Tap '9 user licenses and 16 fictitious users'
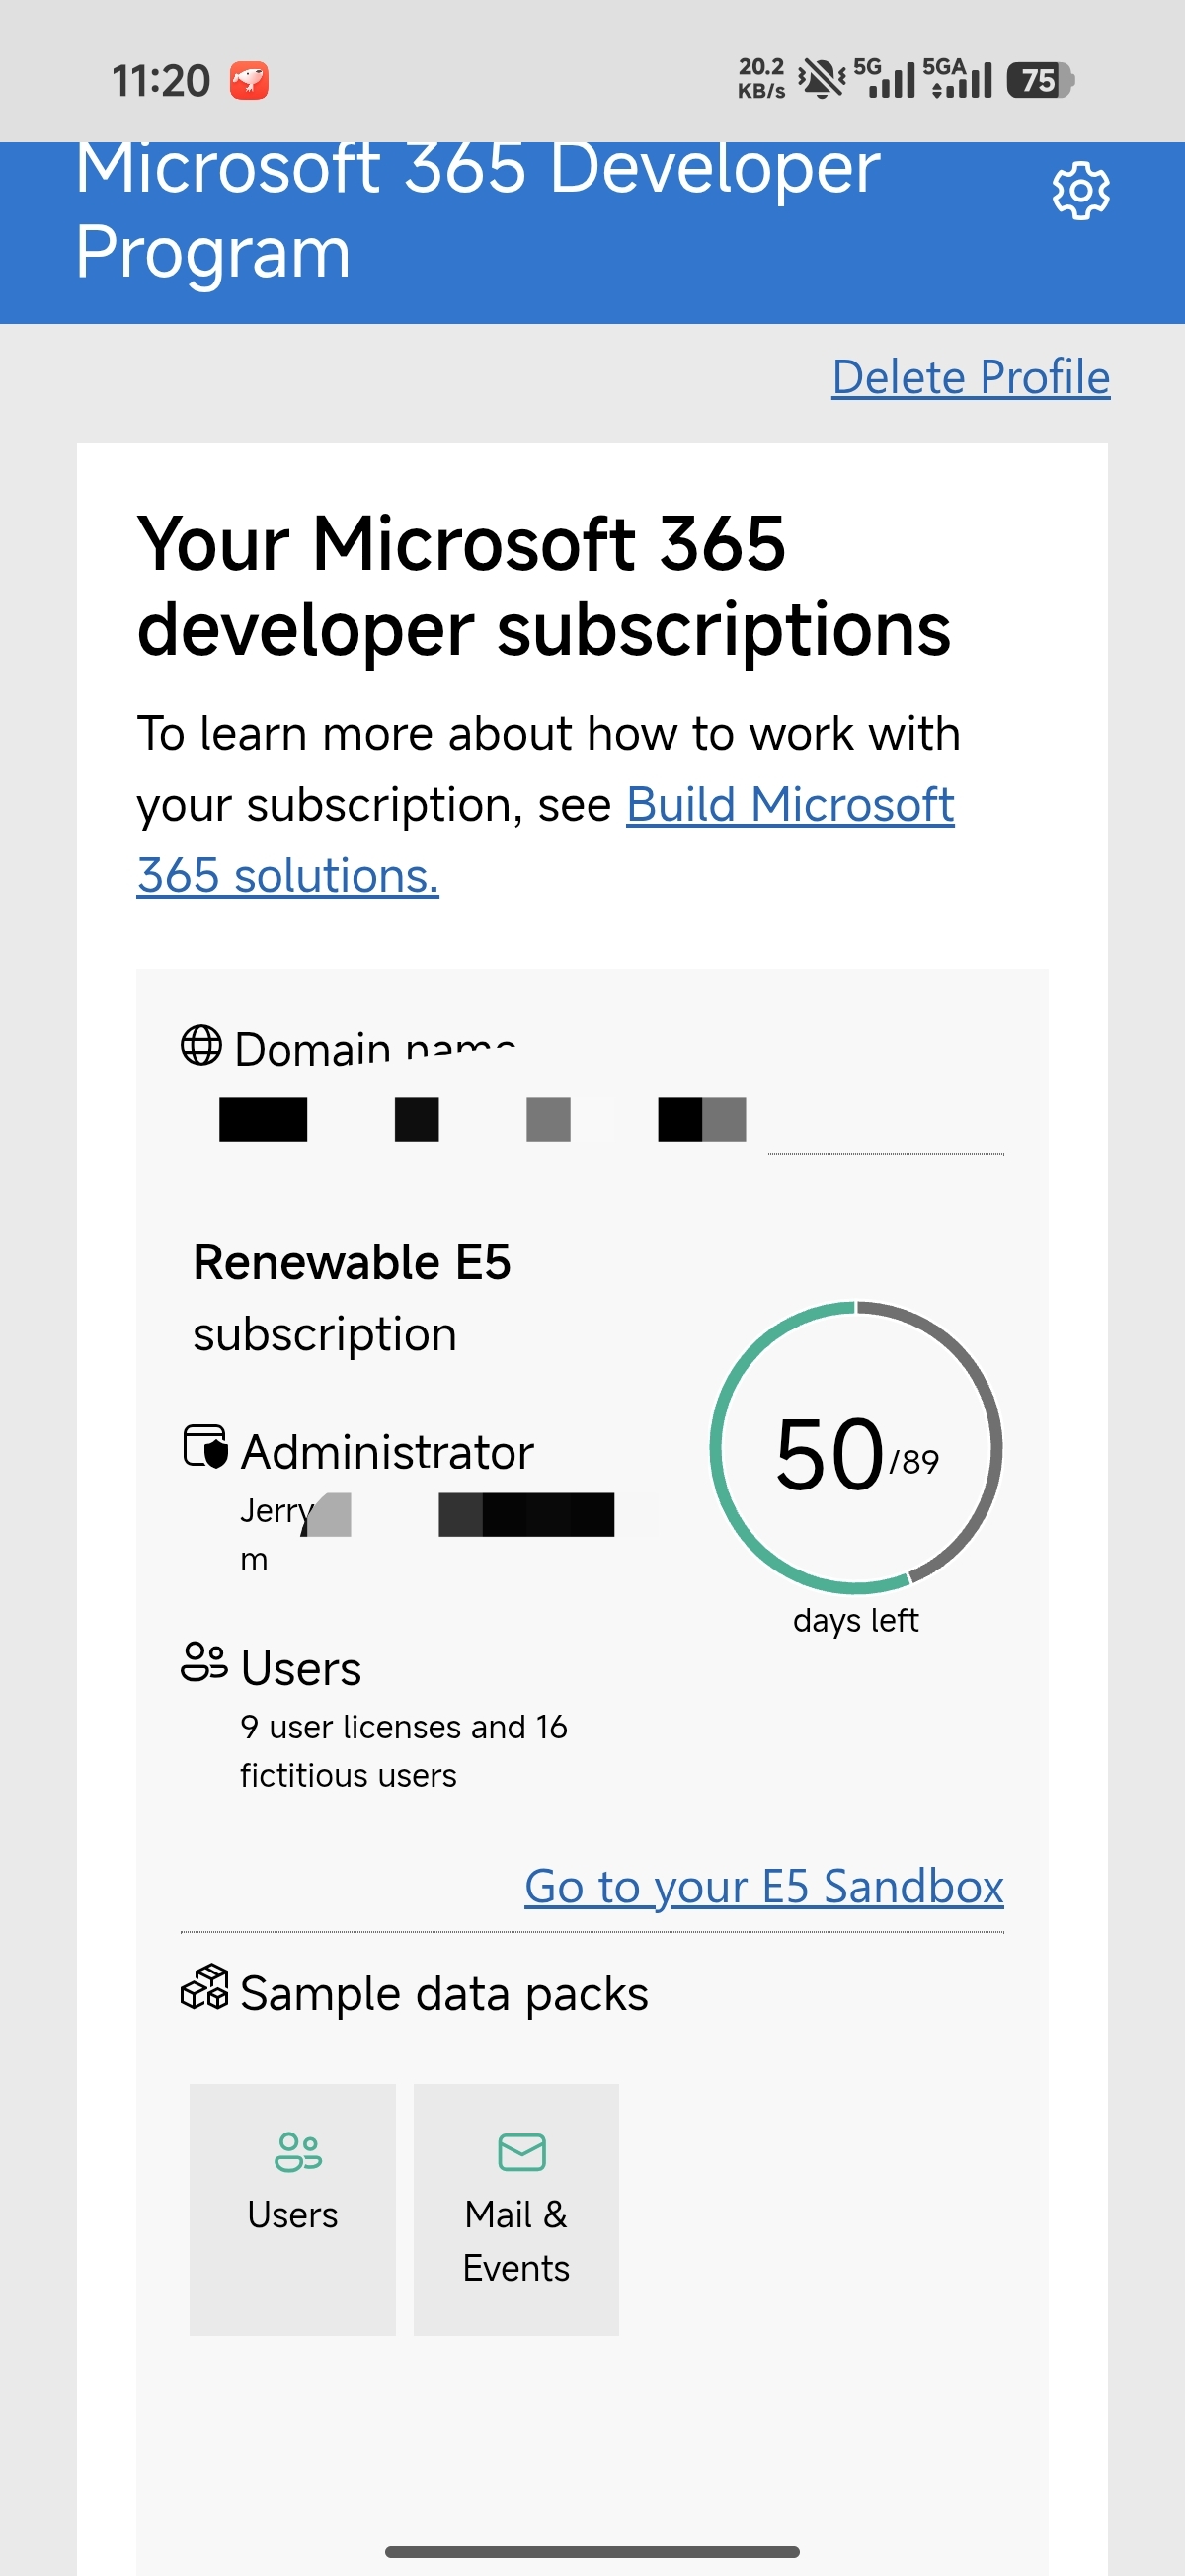The height and width of the screenshot is (2576, 1185). pos(404,1750)
